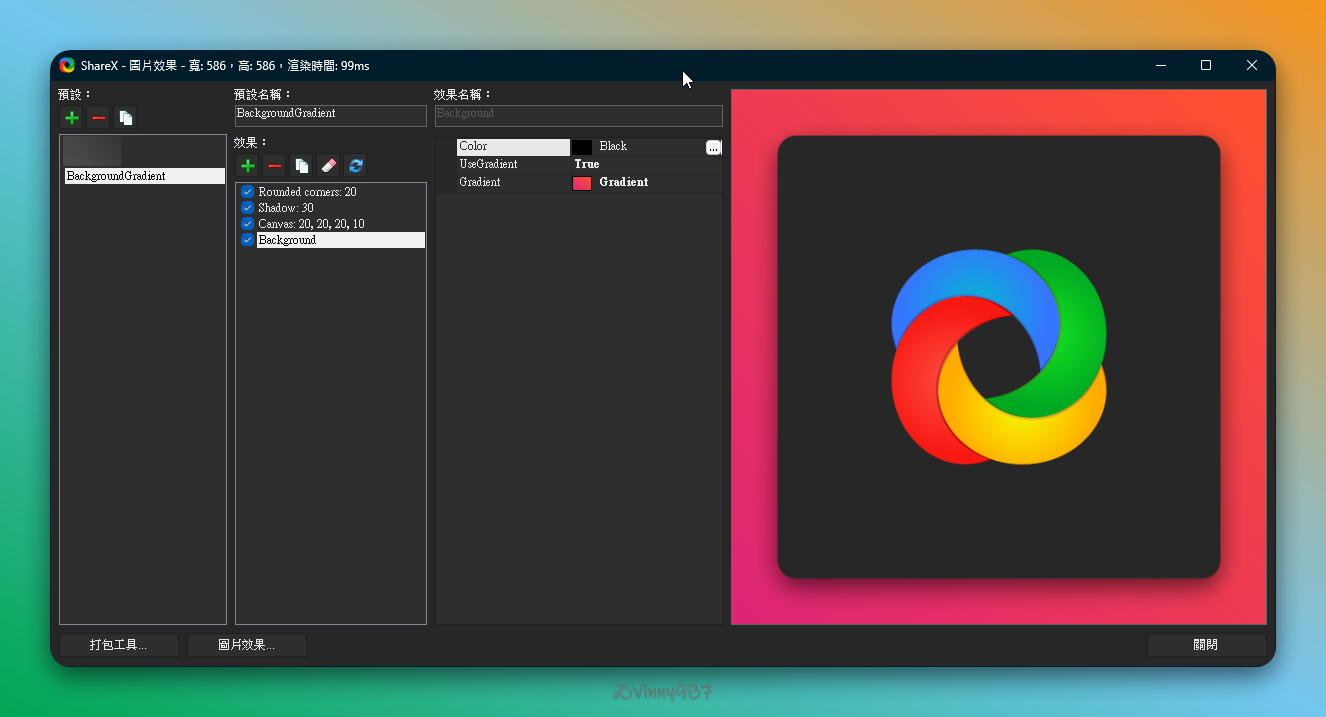The image size is (1326, 717).
Task: Add a new effect with green plus
Action: pyautogui.click(x=248, y=166)
